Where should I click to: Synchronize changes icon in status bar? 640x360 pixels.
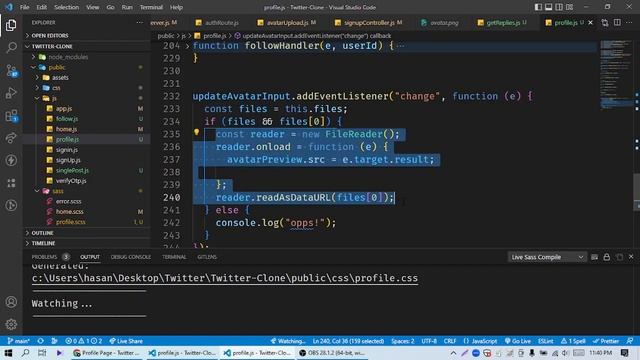click(x=40, y=341)
